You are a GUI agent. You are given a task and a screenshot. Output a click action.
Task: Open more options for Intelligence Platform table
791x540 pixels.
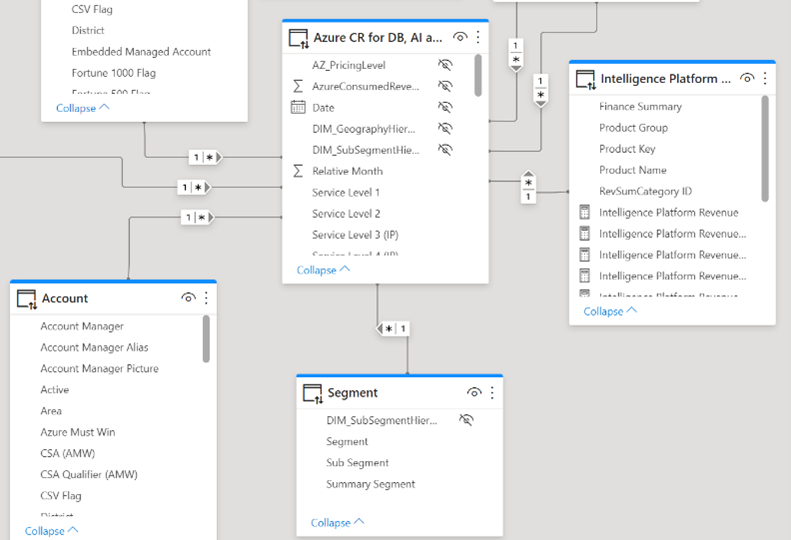tap(765, 78)
